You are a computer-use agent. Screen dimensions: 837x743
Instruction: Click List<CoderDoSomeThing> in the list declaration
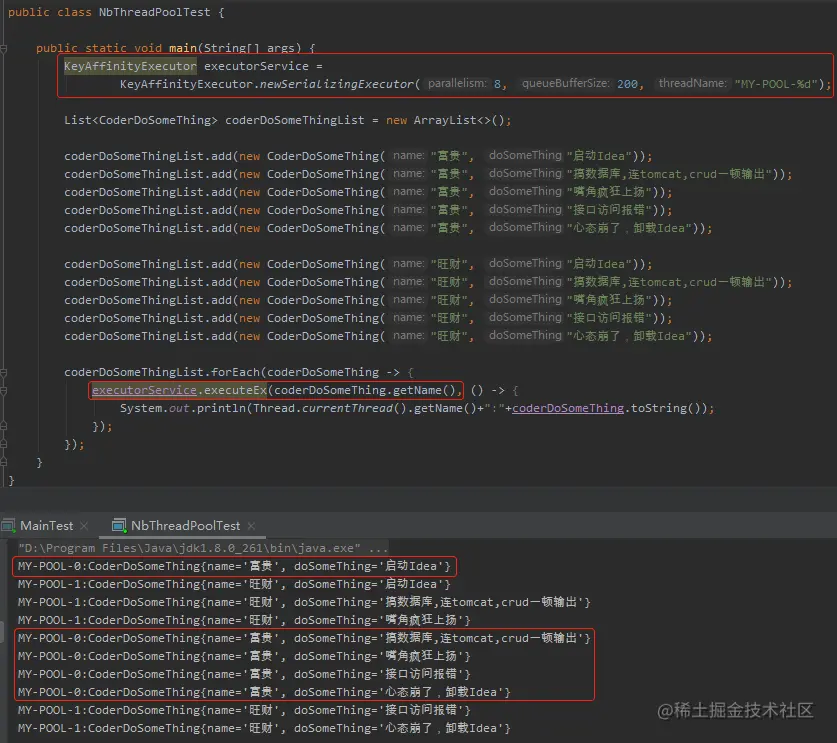point(141,120)
